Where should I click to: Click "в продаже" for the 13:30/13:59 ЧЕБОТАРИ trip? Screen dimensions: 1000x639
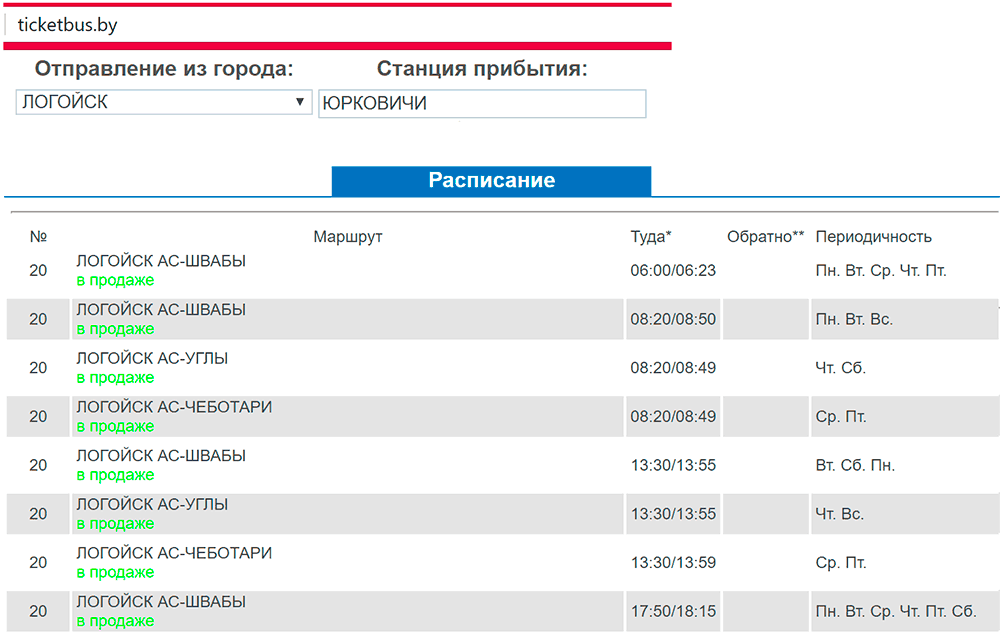pos(115,573)
